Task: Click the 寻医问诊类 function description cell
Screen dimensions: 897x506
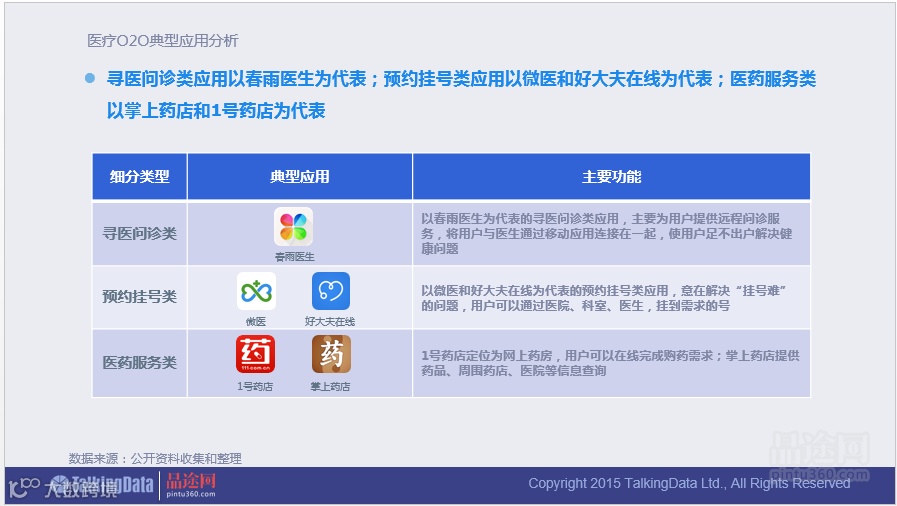Action: point(612,233)
